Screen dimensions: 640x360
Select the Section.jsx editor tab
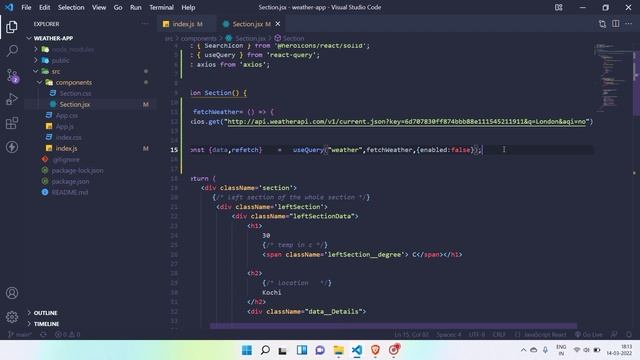pos(251,24)
